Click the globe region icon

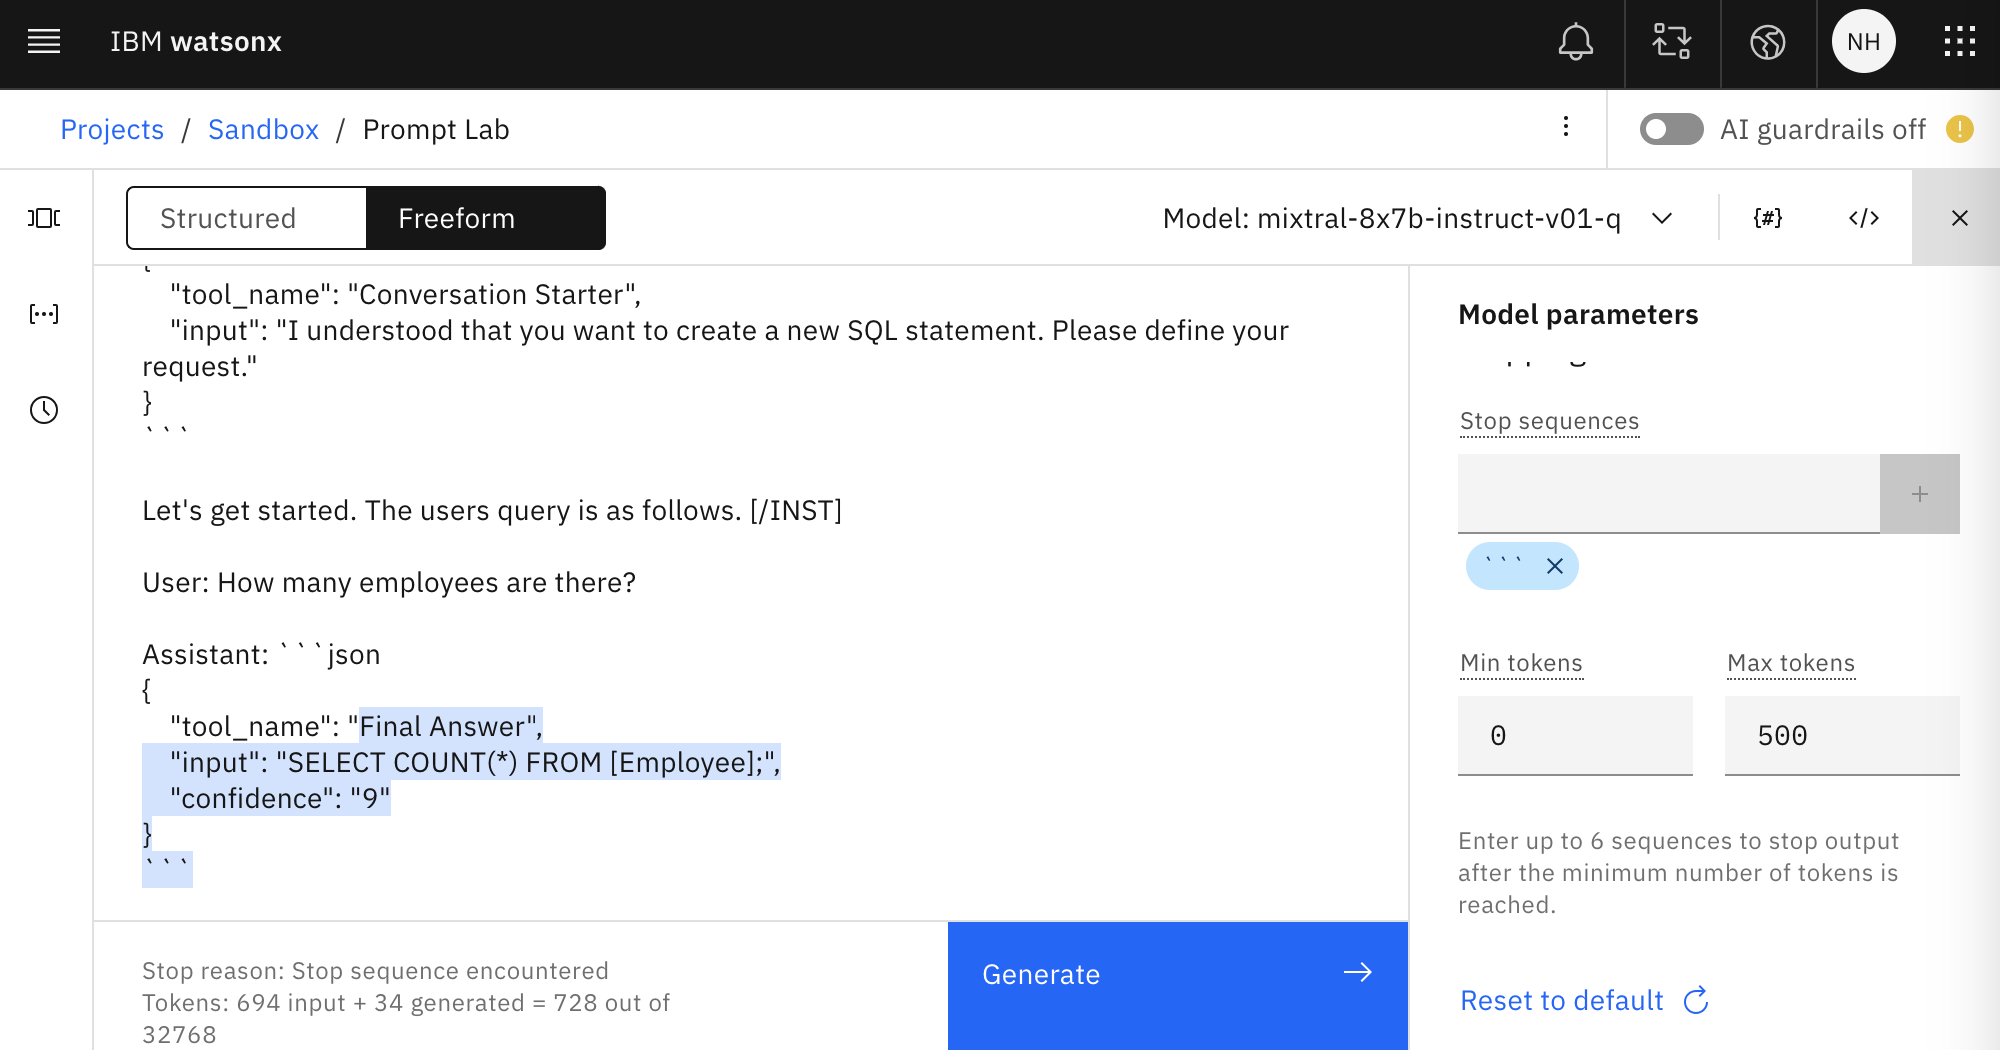[x=1767, y=42]
